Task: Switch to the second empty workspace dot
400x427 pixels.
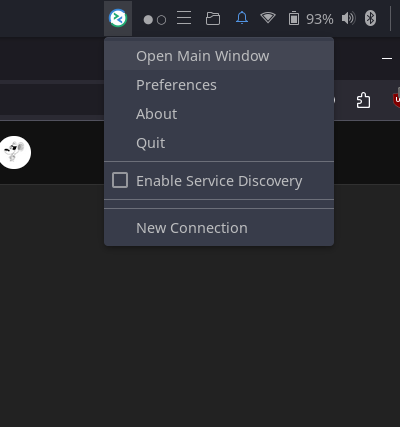Action: coord(162,20)
